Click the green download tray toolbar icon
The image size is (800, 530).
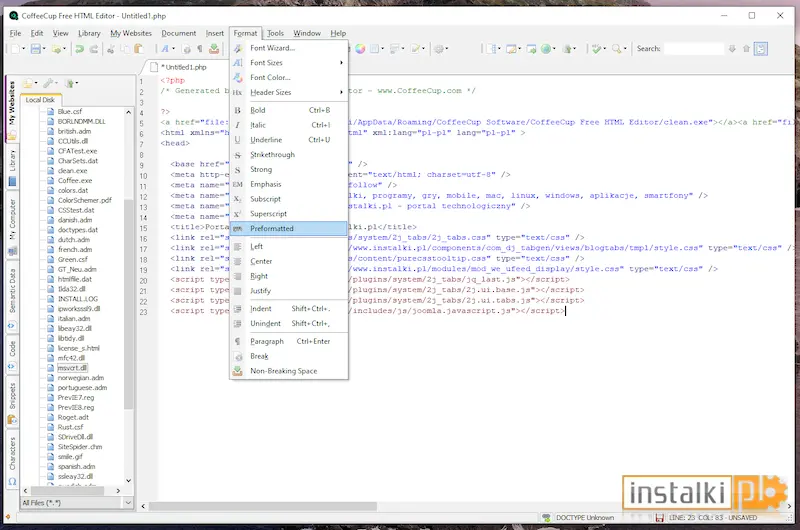pos(214,49)
